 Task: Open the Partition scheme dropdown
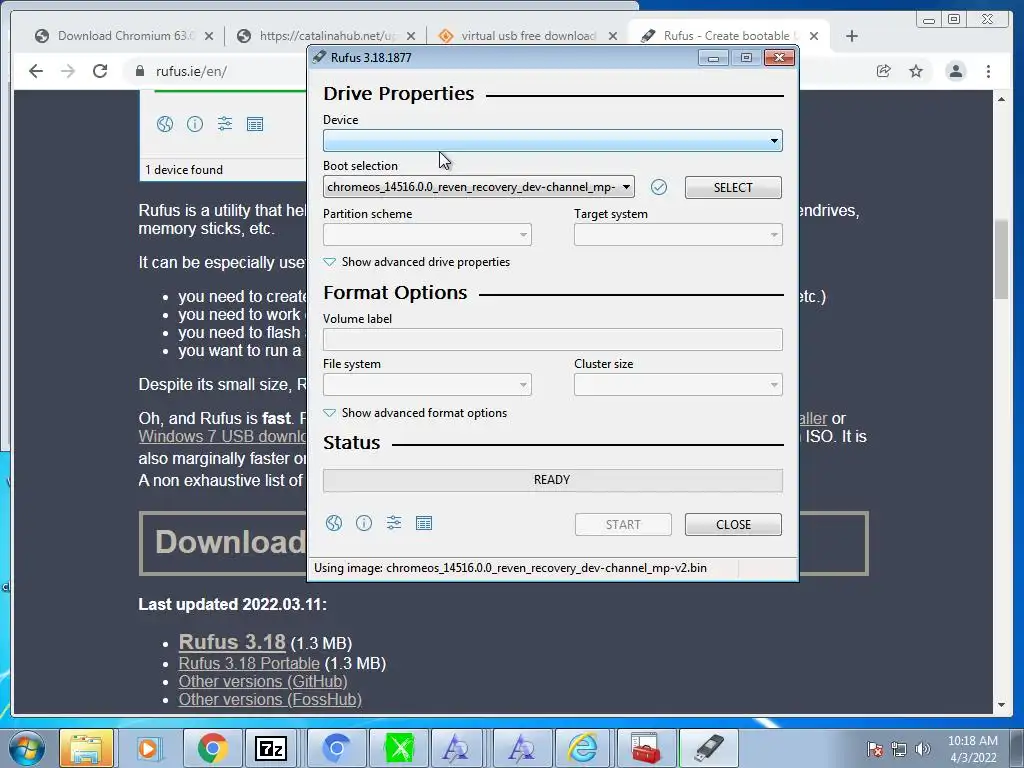pyautogui.click(x=427, y=234)
